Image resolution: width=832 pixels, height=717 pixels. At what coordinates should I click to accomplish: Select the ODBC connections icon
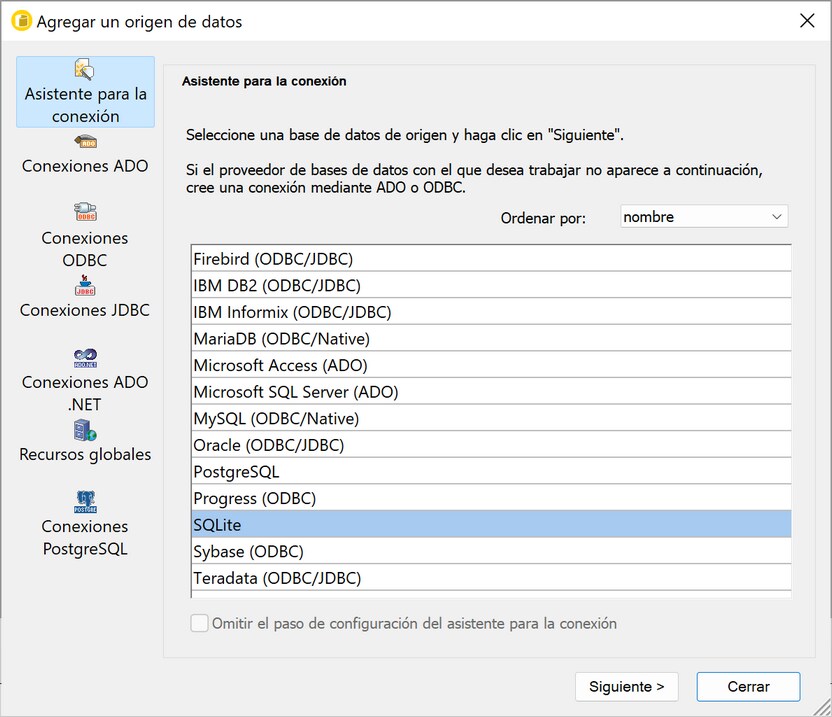(x=85, y=212)
